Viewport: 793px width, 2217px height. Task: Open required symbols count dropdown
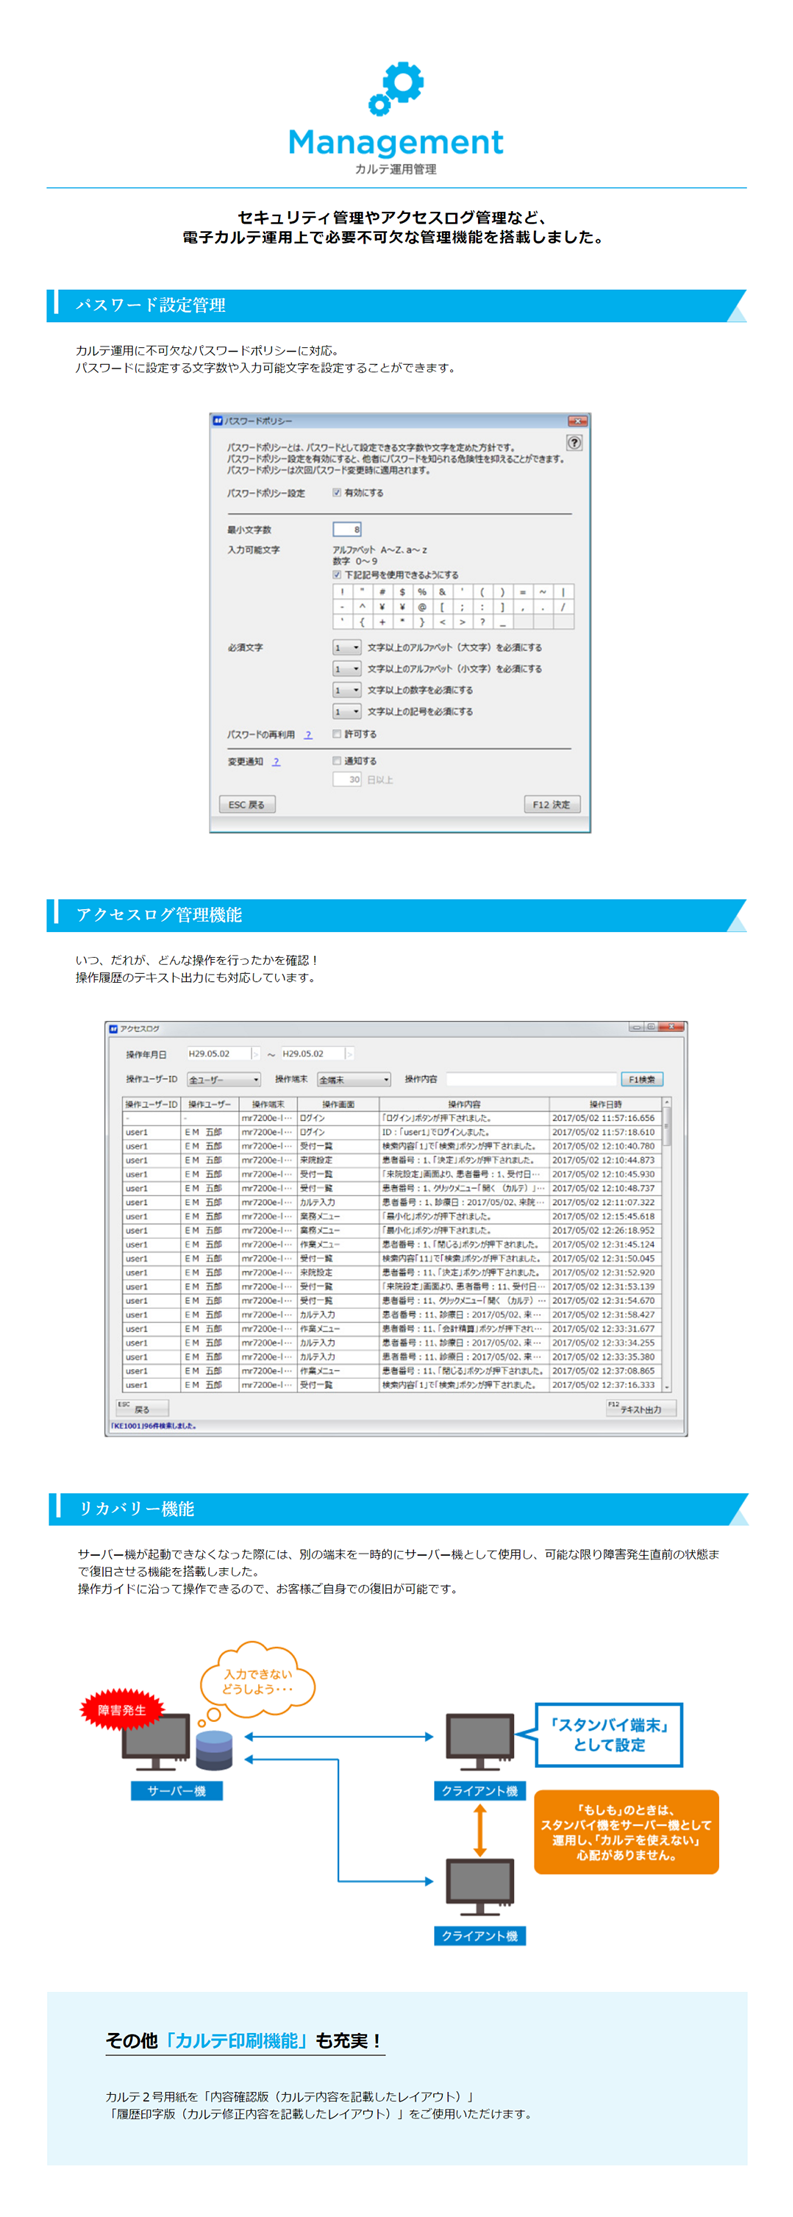coord(346,711)
